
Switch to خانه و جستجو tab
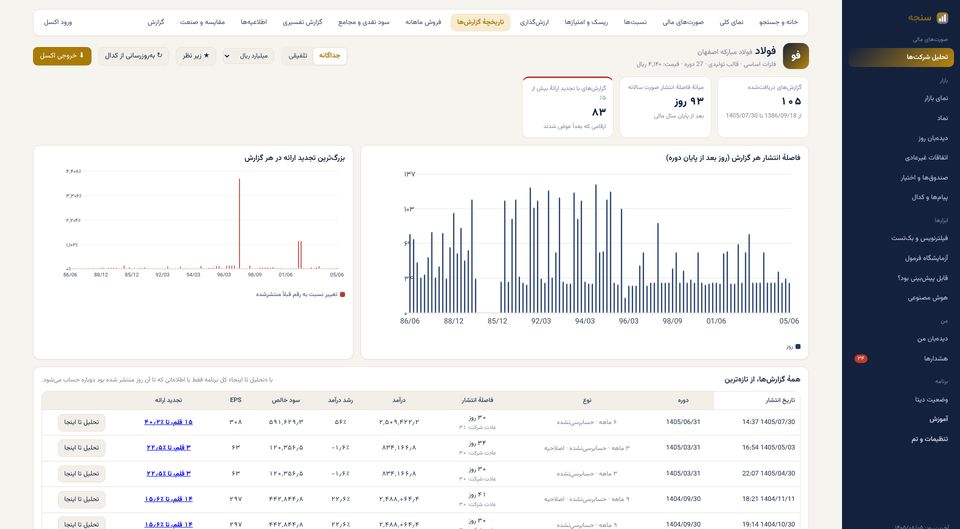(x=778, y=22)
